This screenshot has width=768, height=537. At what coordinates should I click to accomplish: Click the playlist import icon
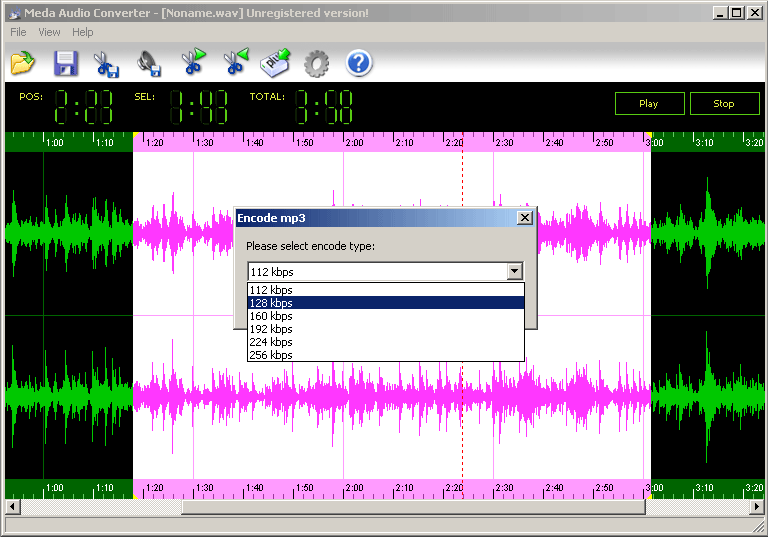click(275, 63)
